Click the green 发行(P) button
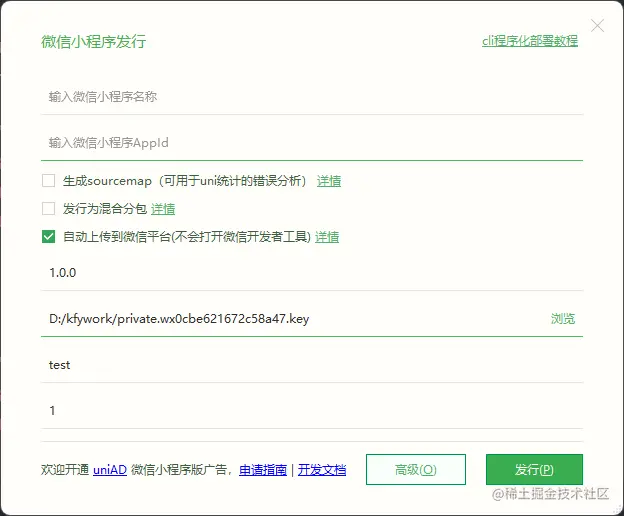624x516 pixels. 534,469
